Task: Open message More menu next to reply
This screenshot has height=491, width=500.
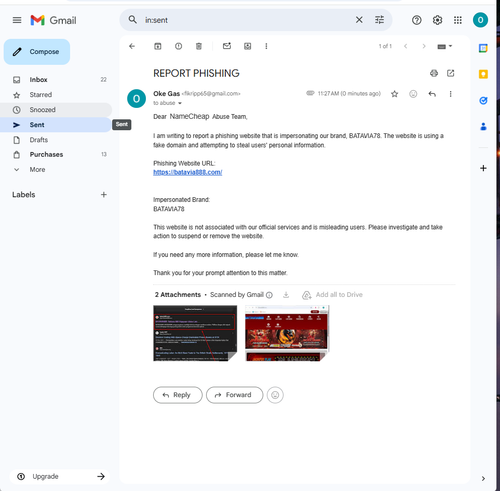Action: click(450, 94)
